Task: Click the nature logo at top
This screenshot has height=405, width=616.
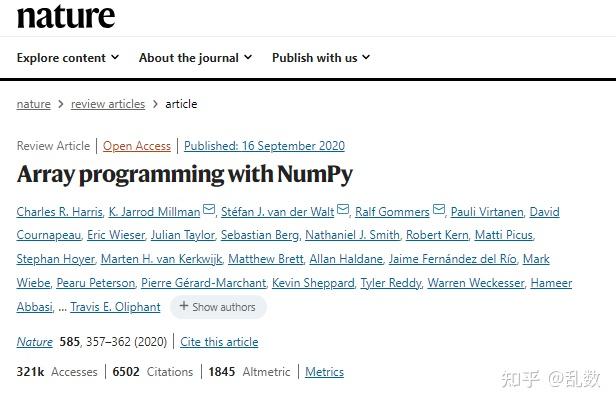Action: (66, 16)
